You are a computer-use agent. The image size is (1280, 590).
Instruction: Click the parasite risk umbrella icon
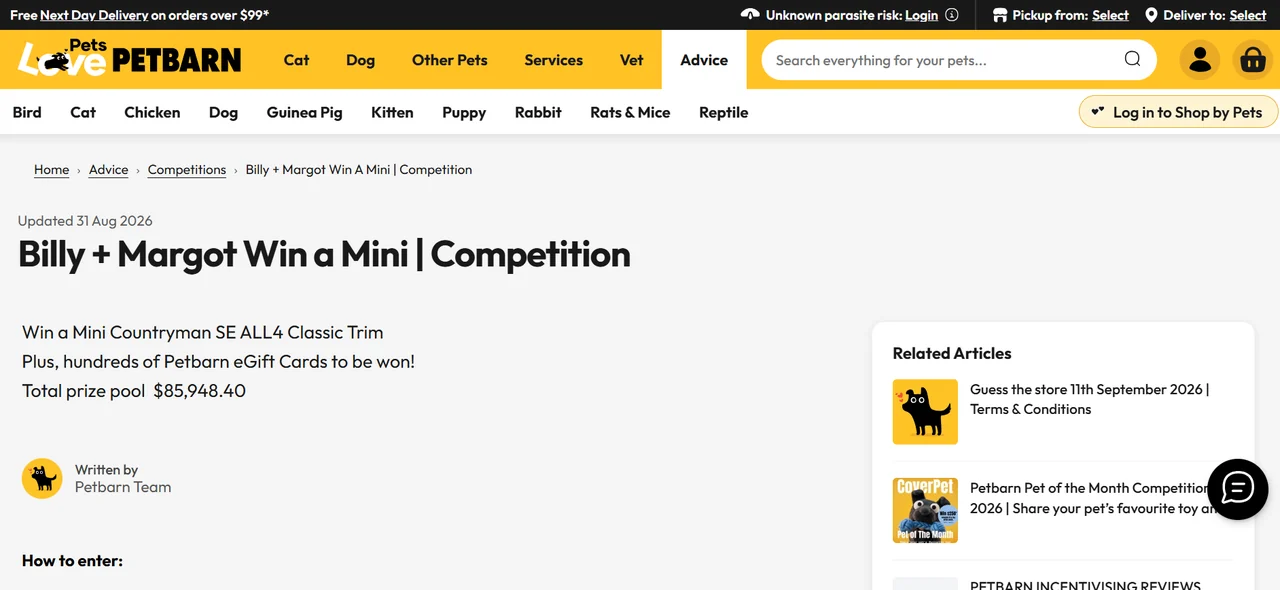click(x=750, y=15)
